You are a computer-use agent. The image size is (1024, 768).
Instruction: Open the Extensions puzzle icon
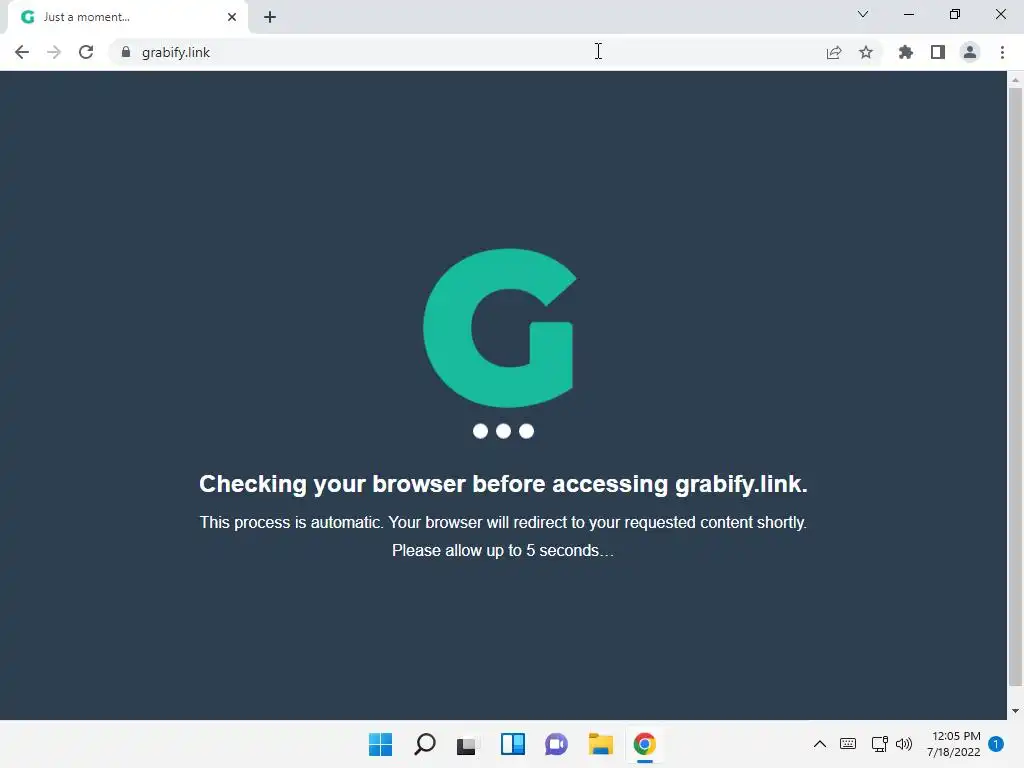905,52
